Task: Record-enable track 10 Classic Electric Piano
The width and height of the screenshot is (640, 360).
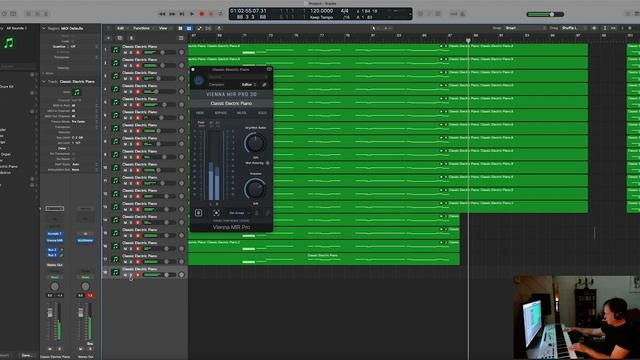Action: pyautogui.click(x=138, y=170)
